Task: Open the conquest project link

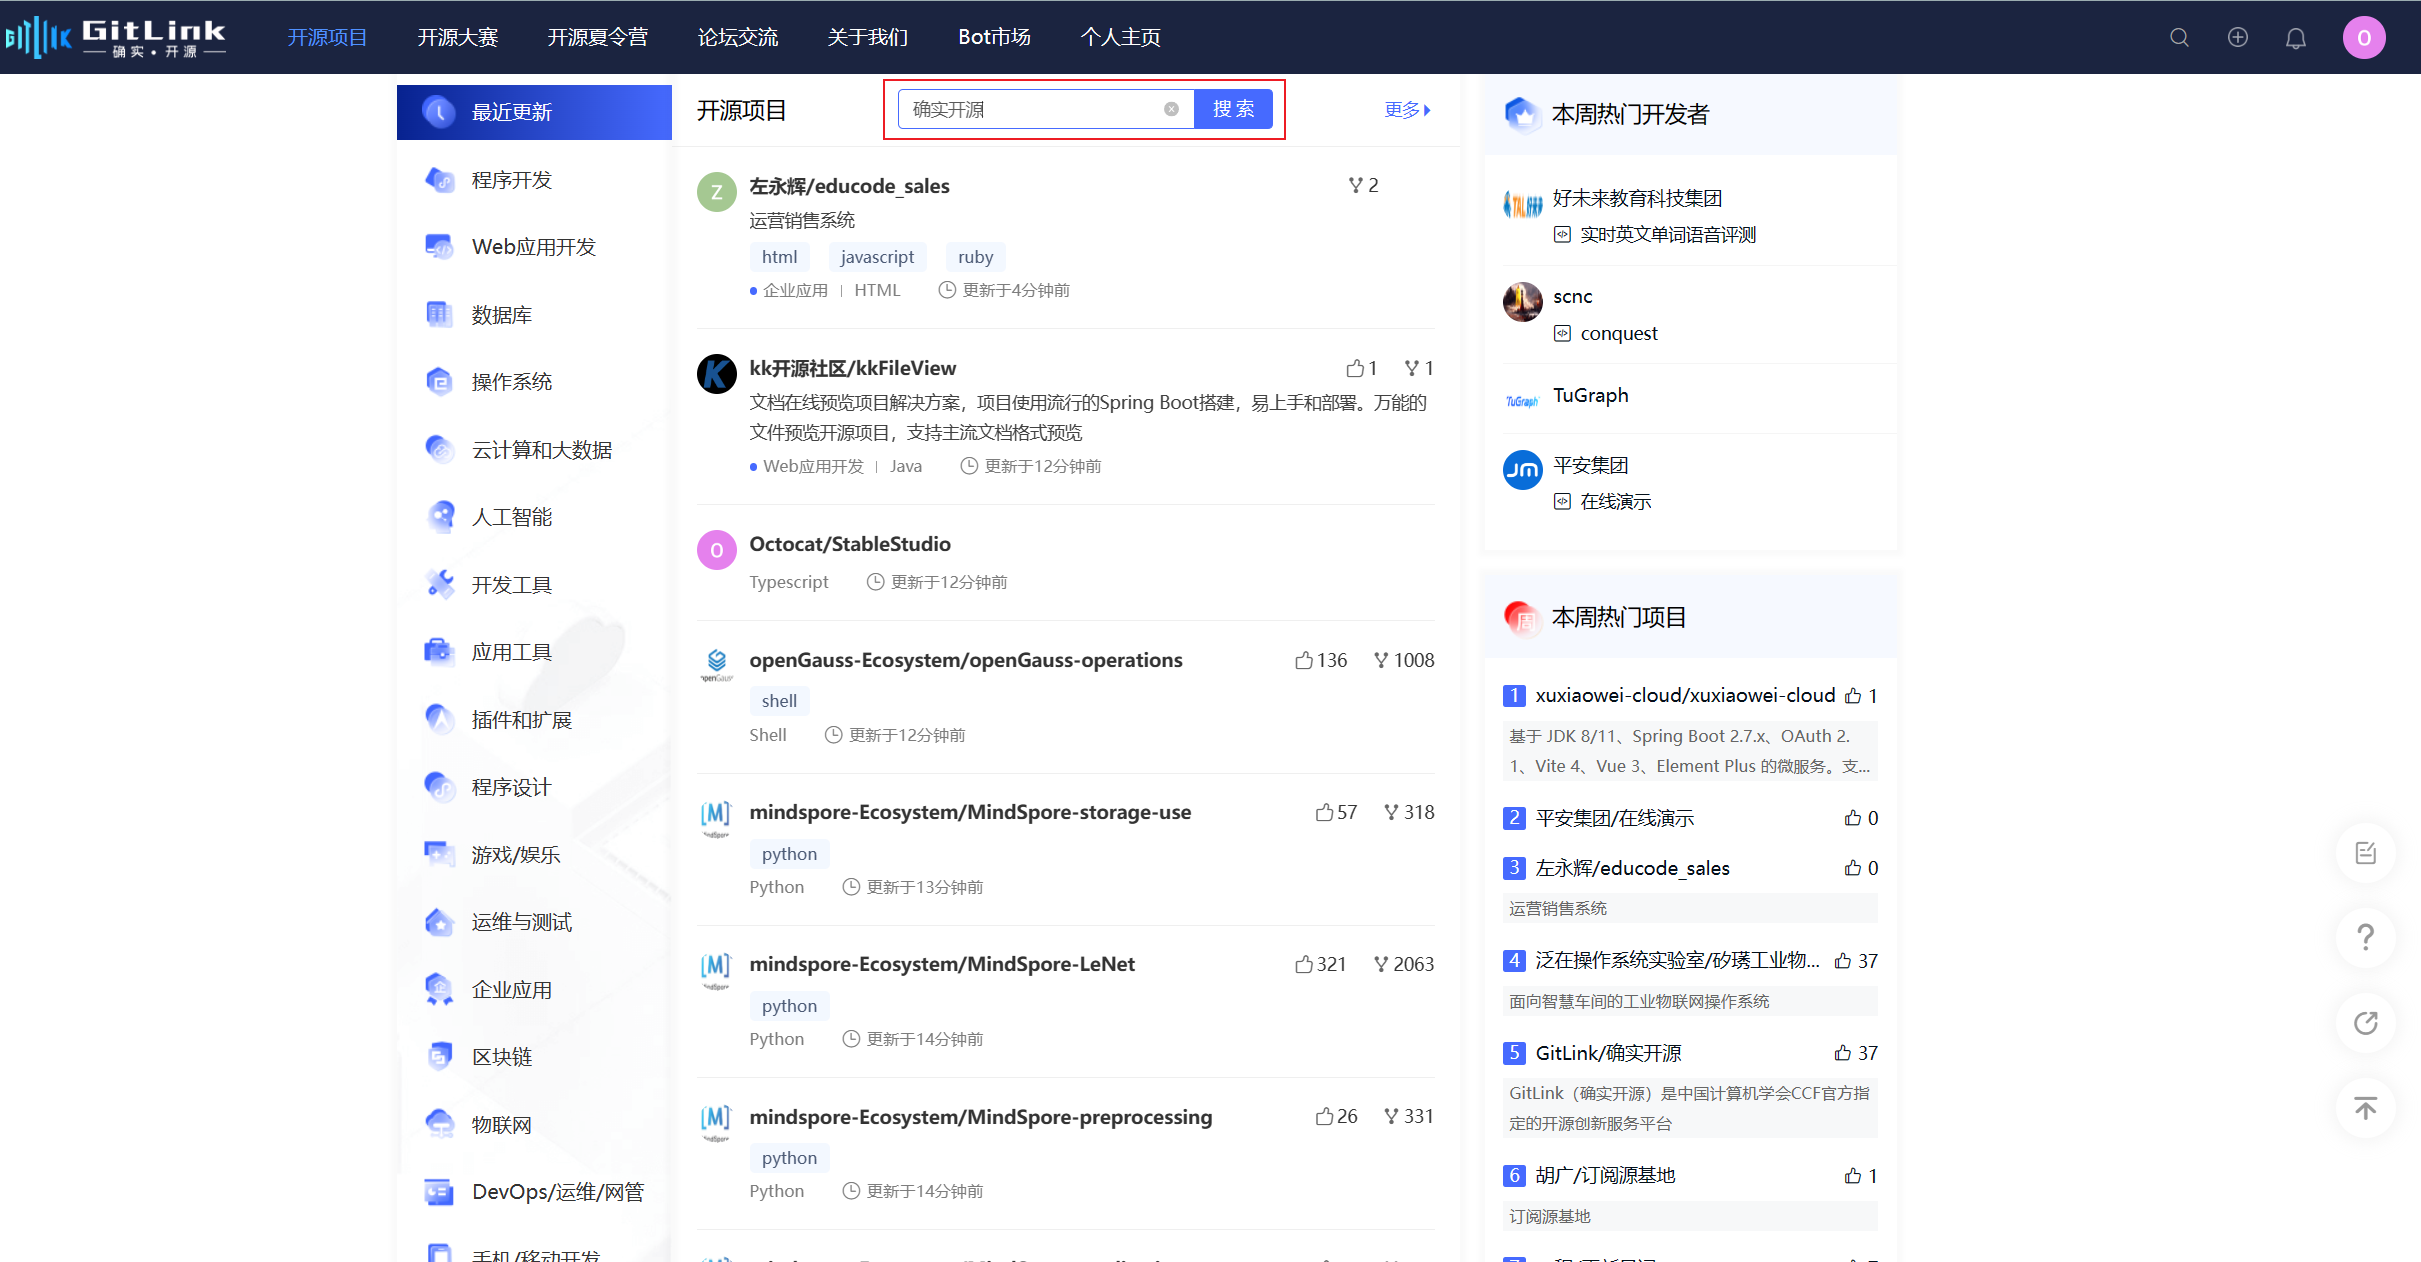Action: tap(1618, 333)
